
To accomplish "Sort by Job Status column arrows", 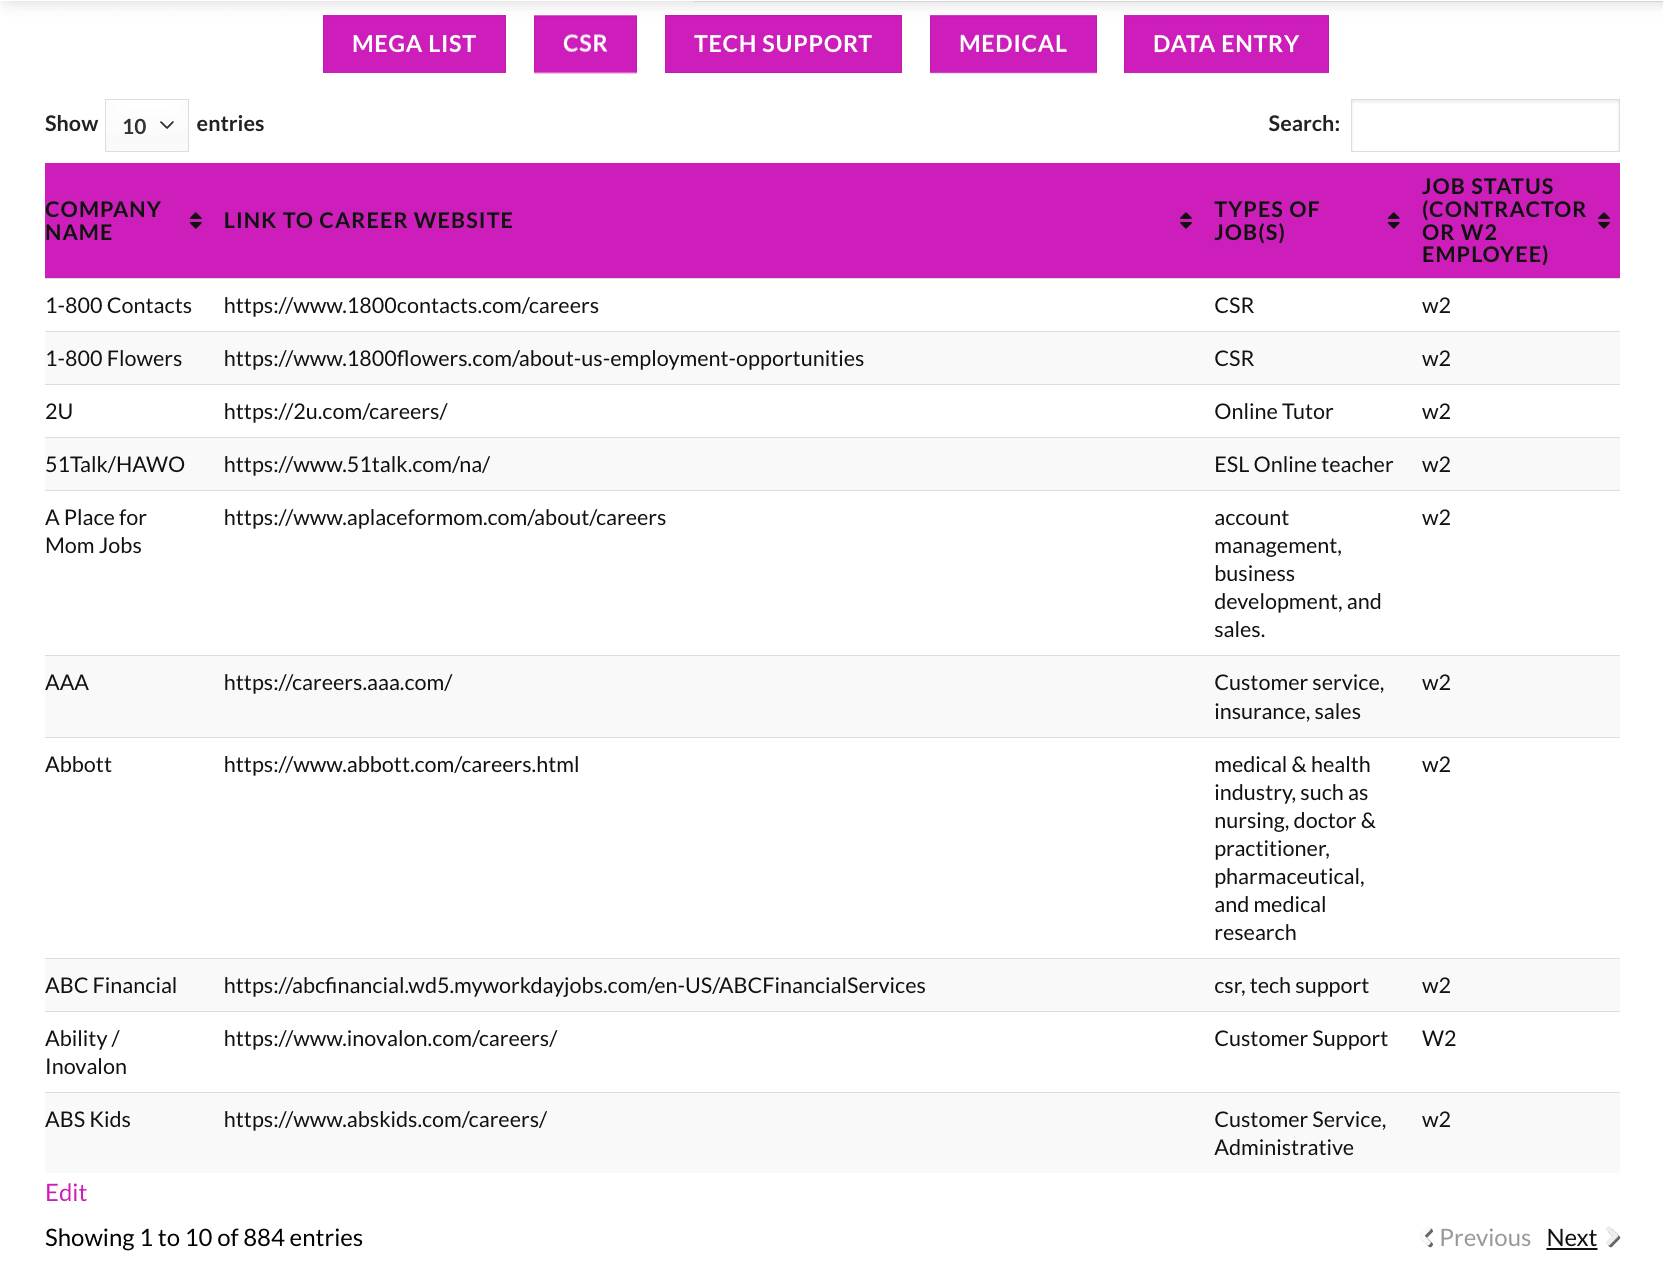I will [x=1603, y=221].
